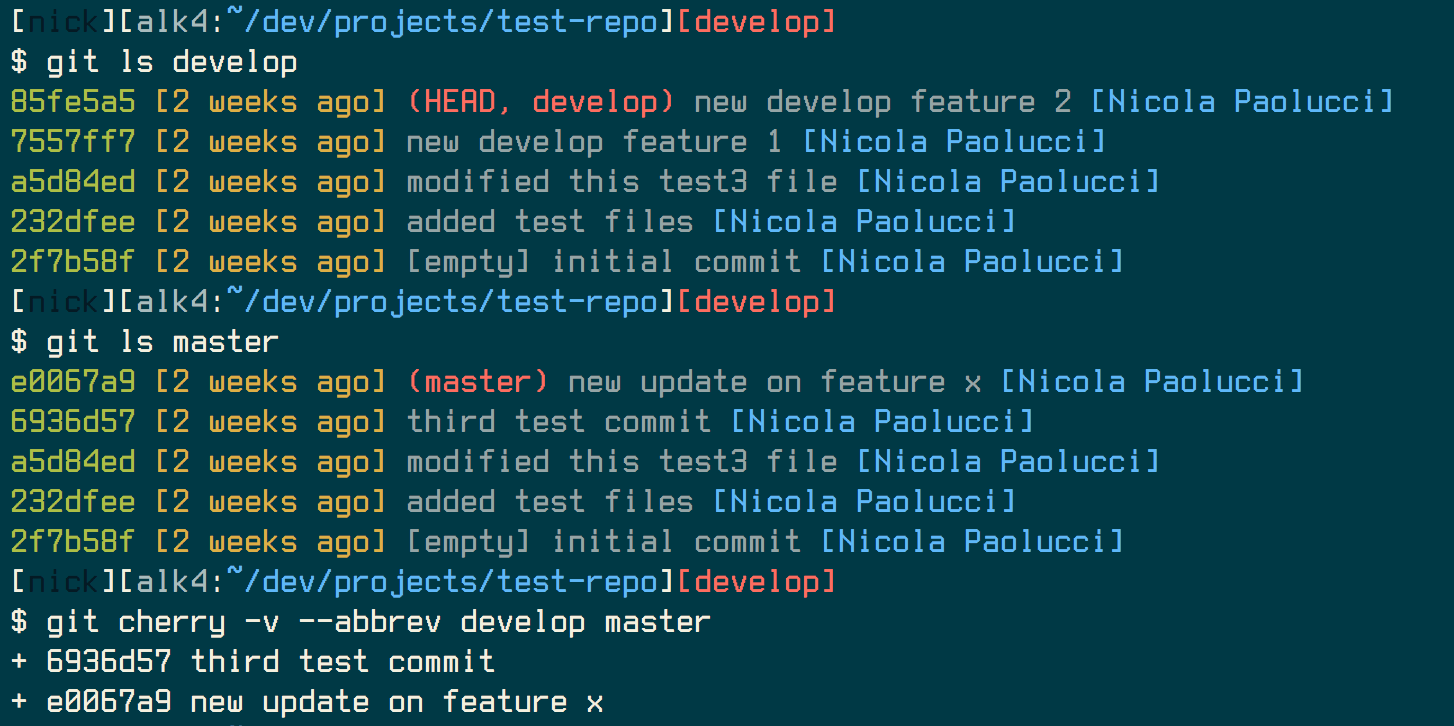The image size is (1454, 726).
Task: Click the -v flag in cherry command
Action: [x=262, y=622]
